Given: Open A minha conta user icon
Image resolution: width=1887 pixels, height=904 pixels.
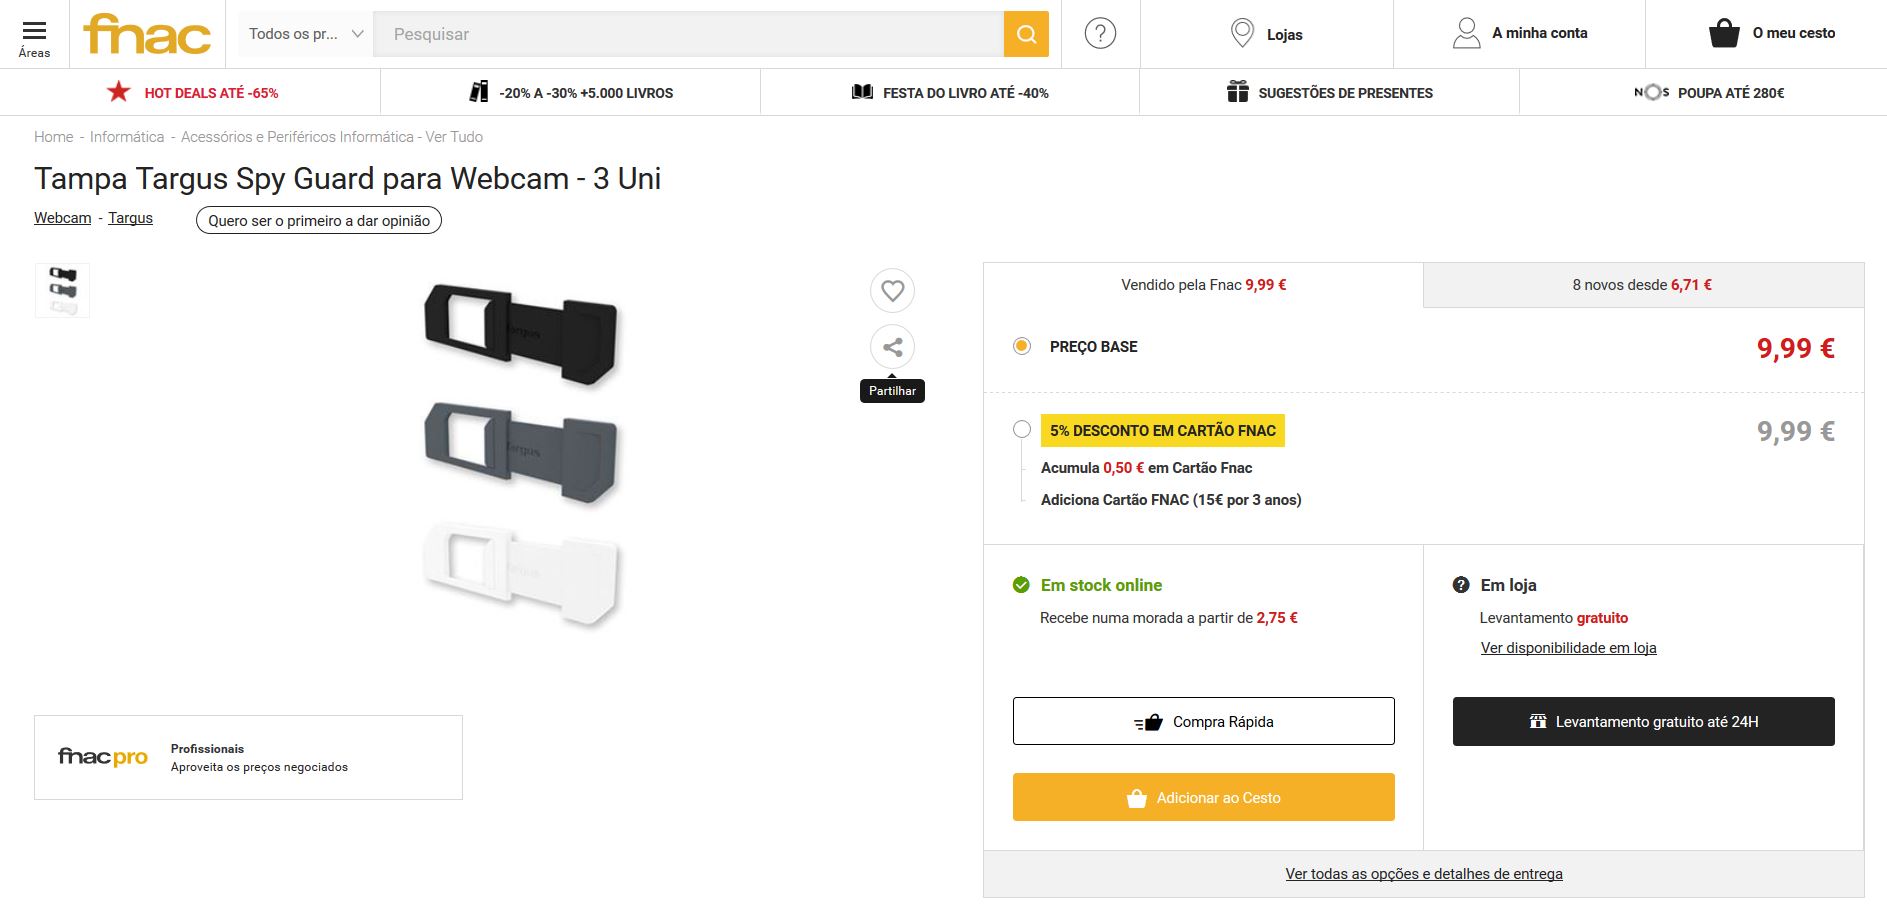Looking at the screenshot, I should coord(1466,33).
